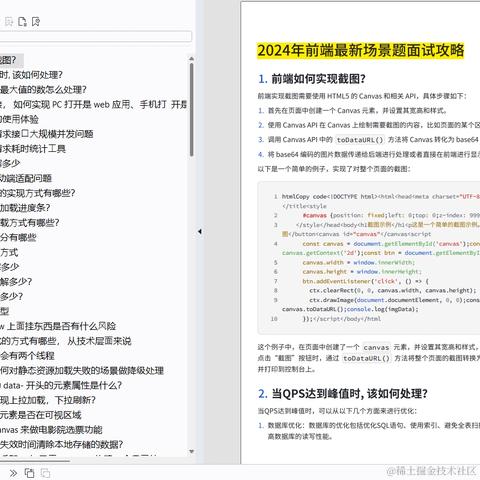The height and width of the screenshot is (480, 480).
Task: Click the dark overlapping-pages icon at sidebar bottom
Action: tap(29, 473)
